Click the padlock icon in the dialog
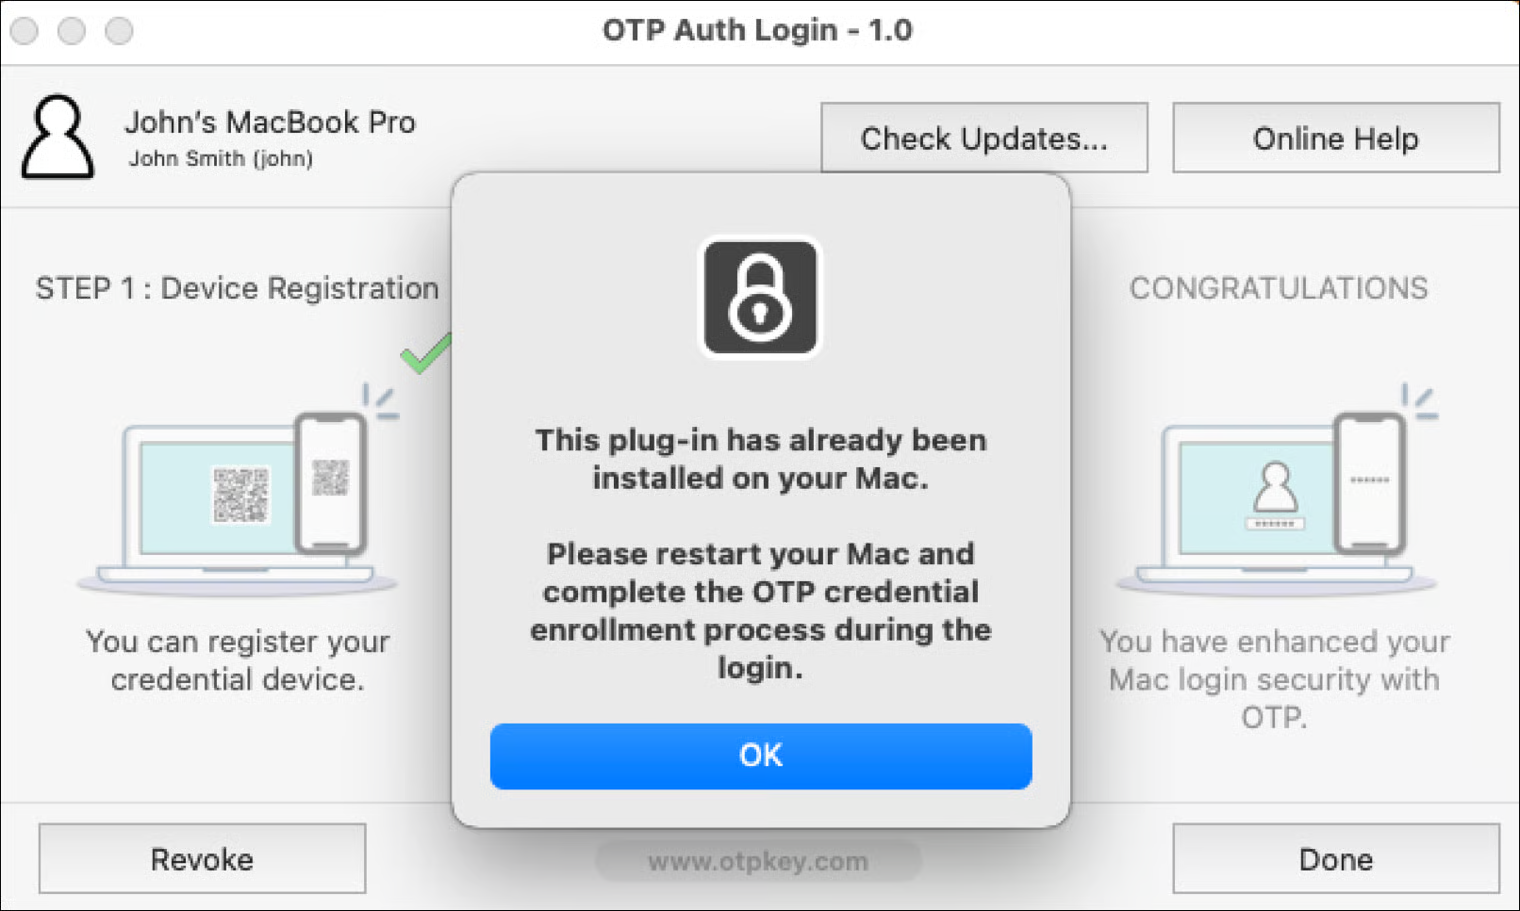Viewport: 1520px width, 911px height. [x=760, y=297]
